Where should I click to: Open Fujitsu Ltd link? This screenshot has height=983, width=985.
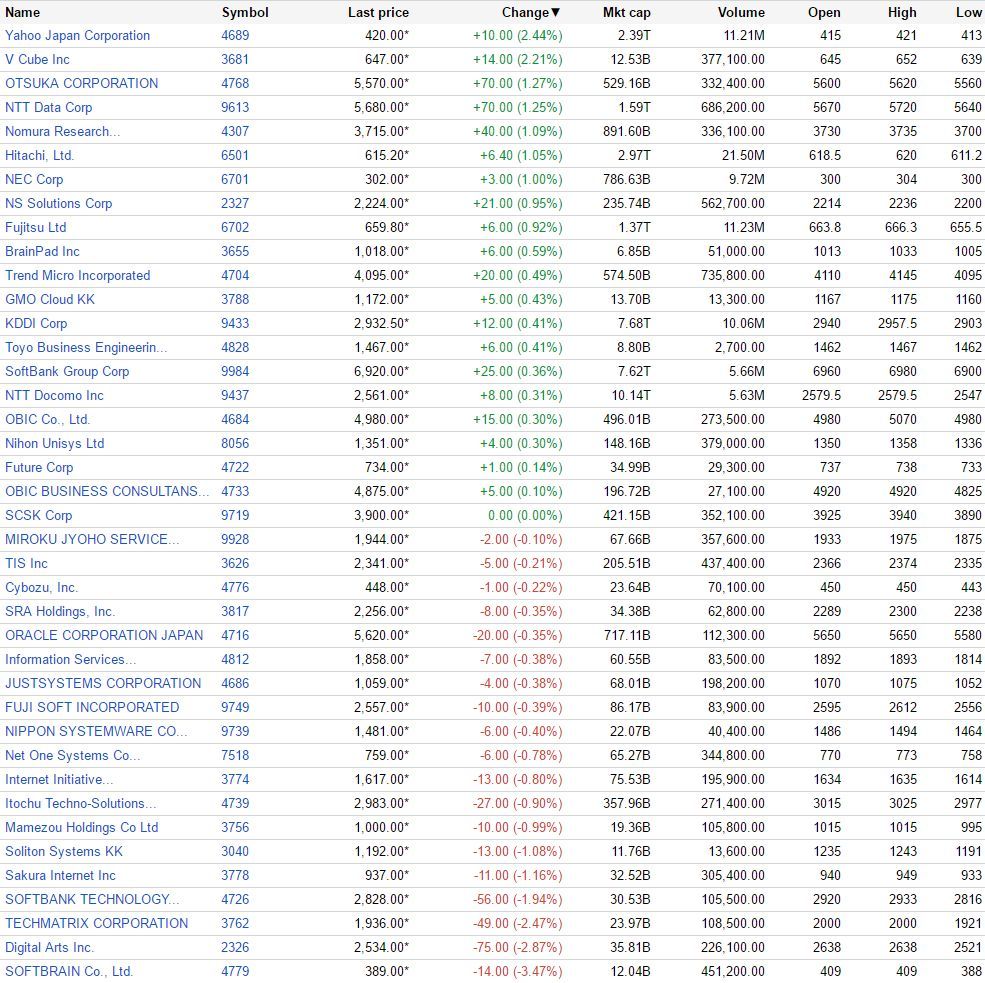35,227
